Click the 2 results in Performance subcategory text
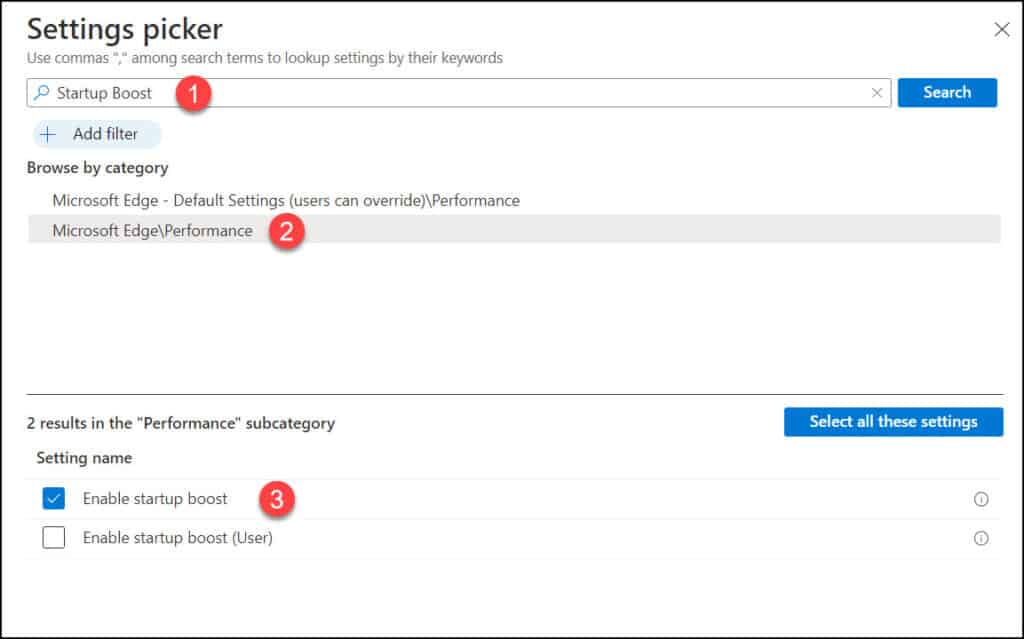This screenshot has height=639, width=1024. (x=181, y=423)
